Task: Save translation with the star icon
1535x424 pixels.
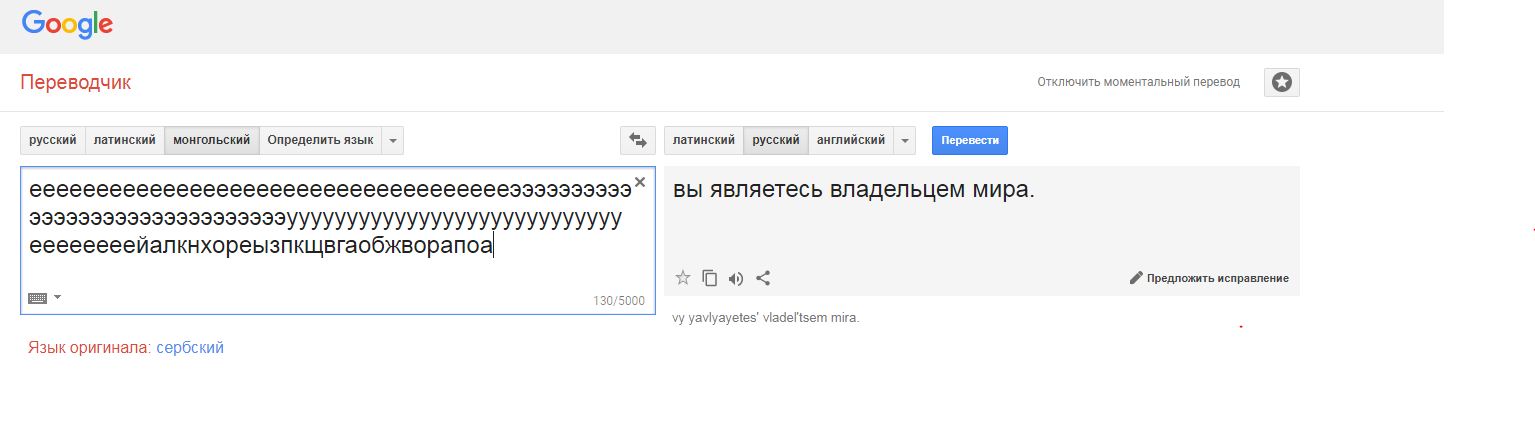Action: [683, 278]
